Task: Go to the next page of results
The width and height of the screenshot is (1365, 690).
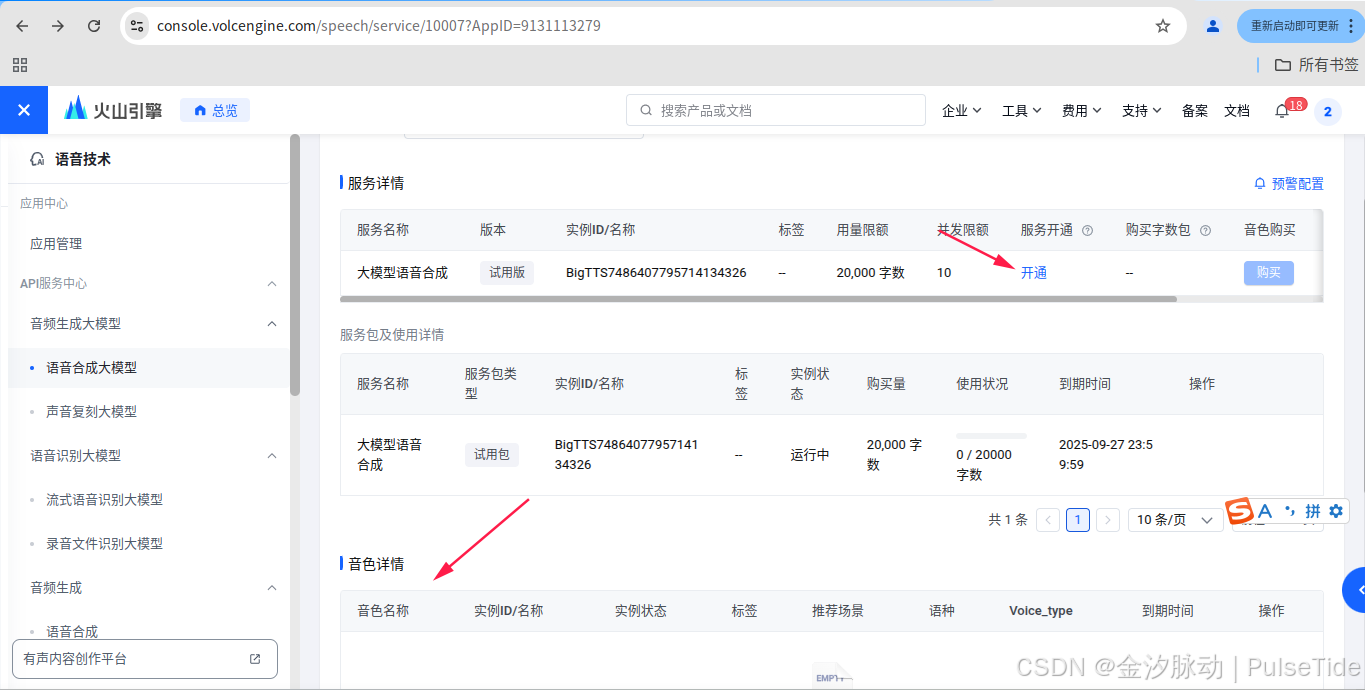Action: pyautogui.click(x=1107, y=520)
